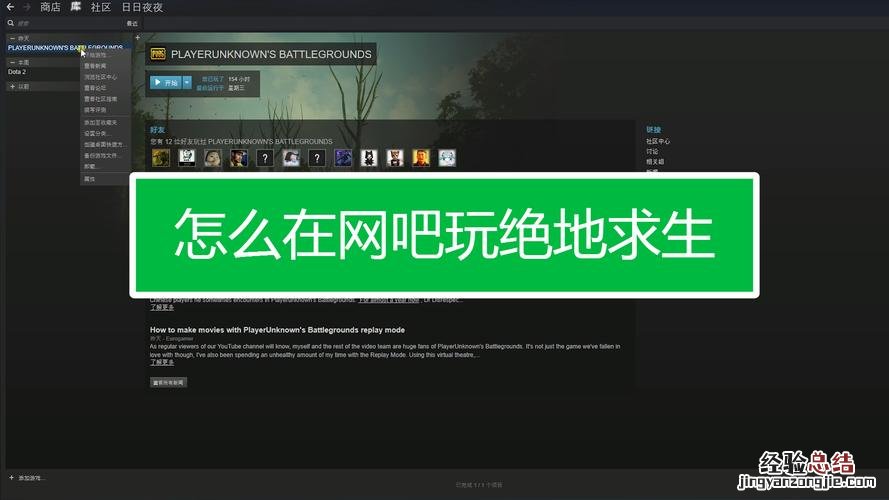Go back with the left arrow

pyautogui.click(x=10, y=7)
